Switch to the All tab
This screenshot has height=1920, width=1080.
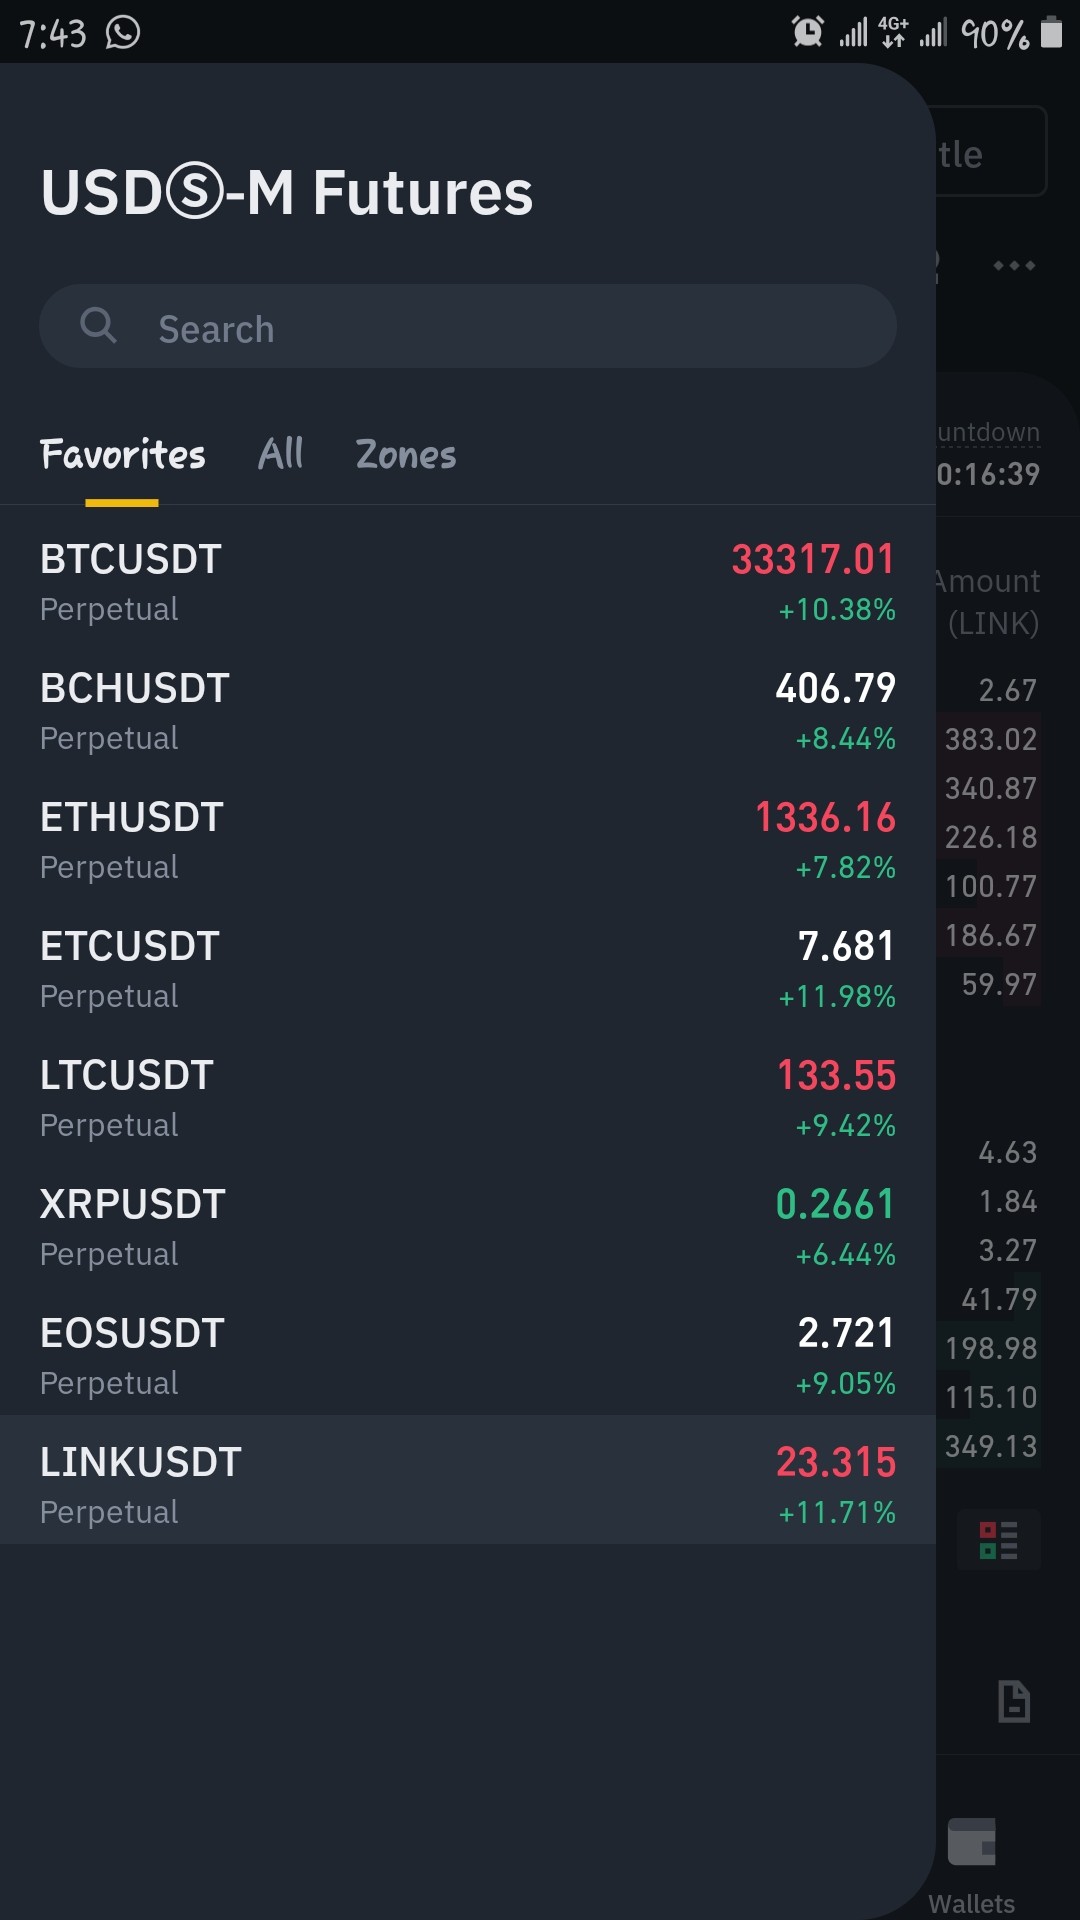click(x=281, y=454)
